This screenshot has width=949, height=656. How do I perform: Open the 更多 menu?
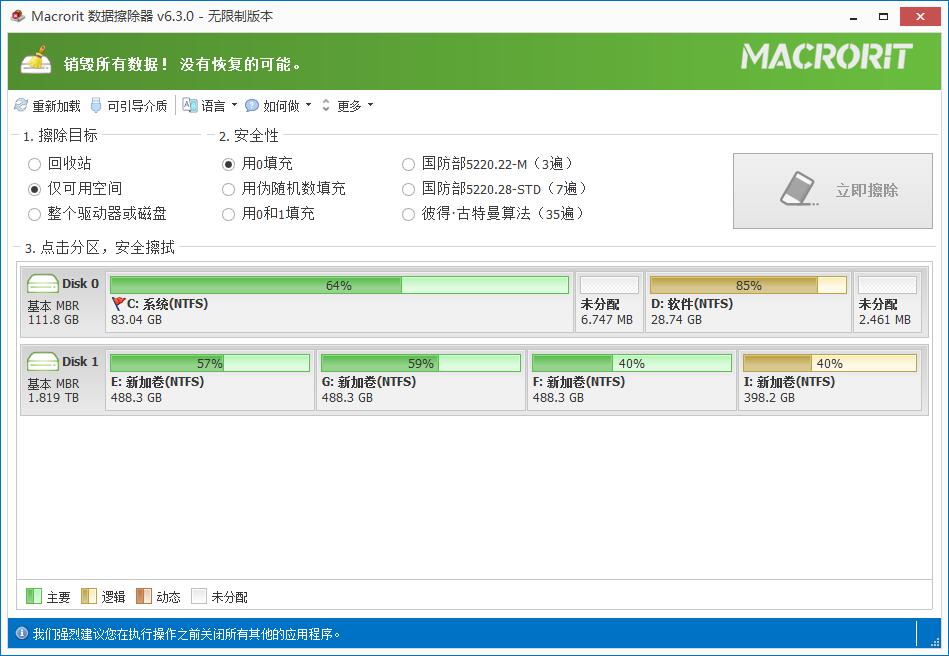click(x=348, y=106)
